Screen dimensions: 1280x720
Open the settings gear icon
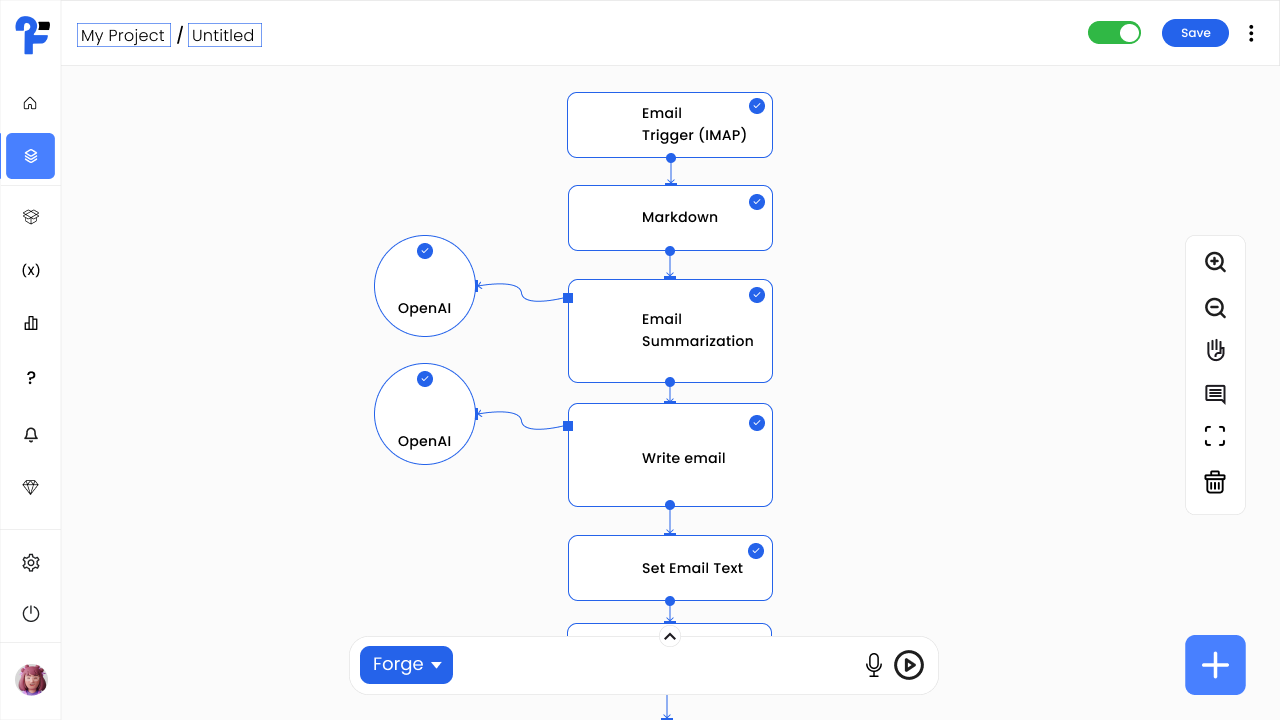point(30,563)
